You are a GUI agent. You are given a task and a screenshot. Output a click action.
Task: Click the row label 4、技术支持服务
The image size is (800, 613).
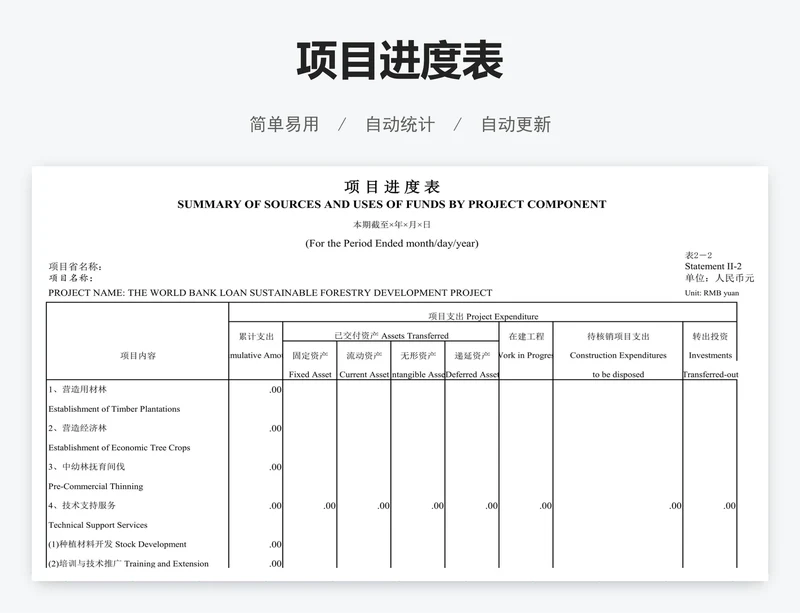click(x=82, y=505)
